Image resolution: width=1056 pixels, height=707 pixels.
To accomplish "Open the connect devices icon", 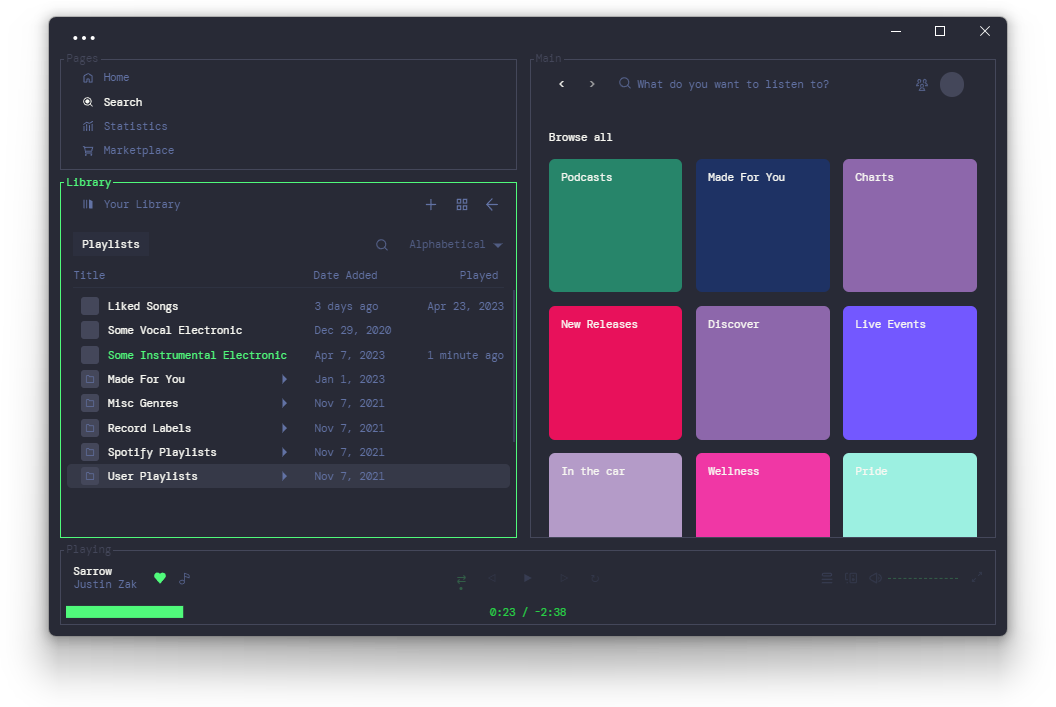I will tap(851, 578).
